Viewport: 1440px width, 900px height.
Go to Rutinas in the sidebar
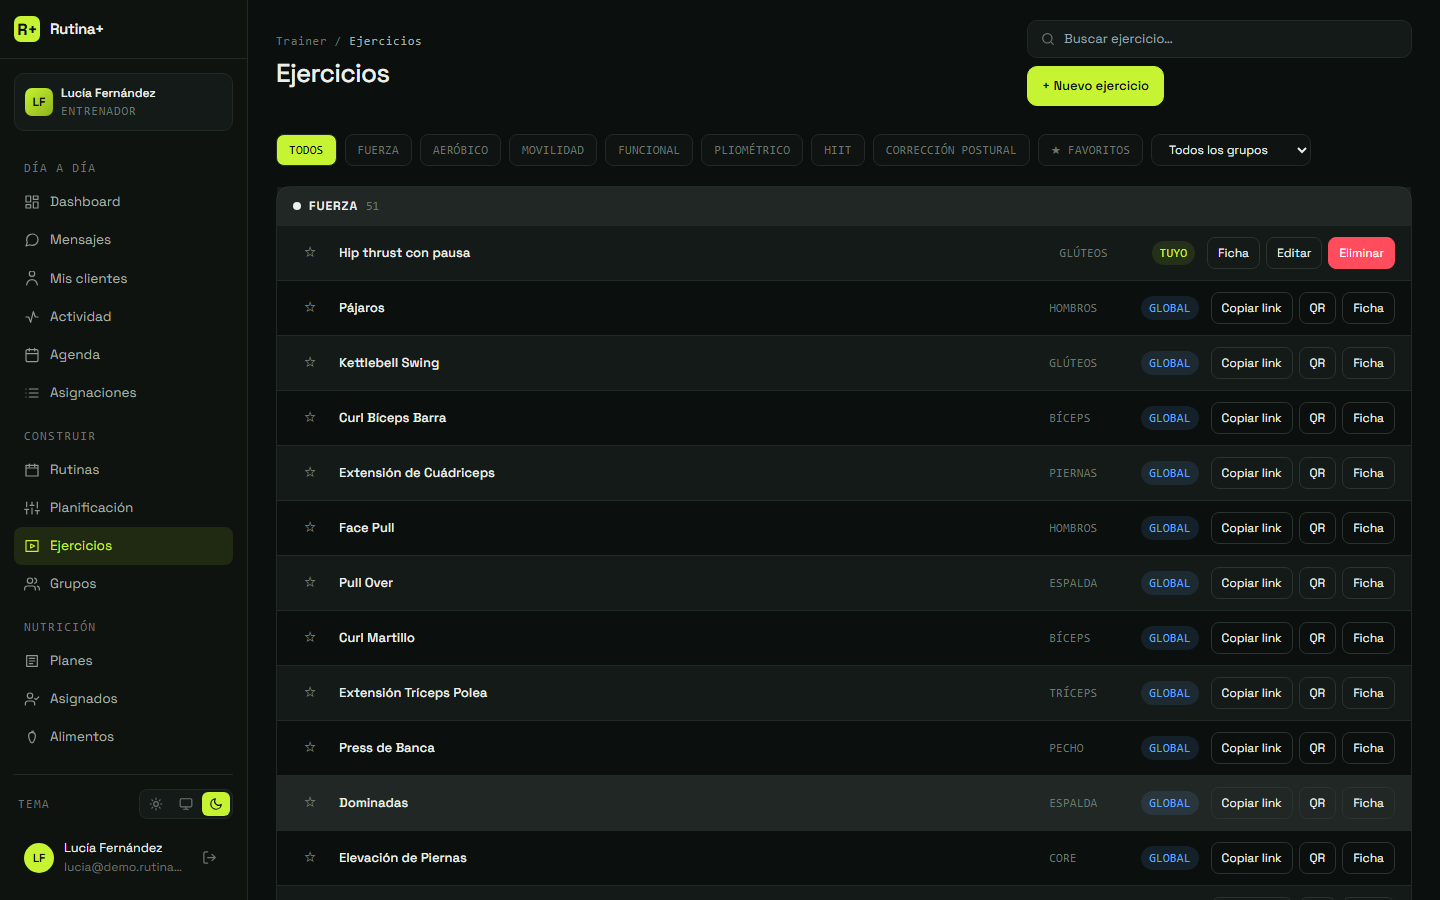pyautogui.click(x=123, y=470)
